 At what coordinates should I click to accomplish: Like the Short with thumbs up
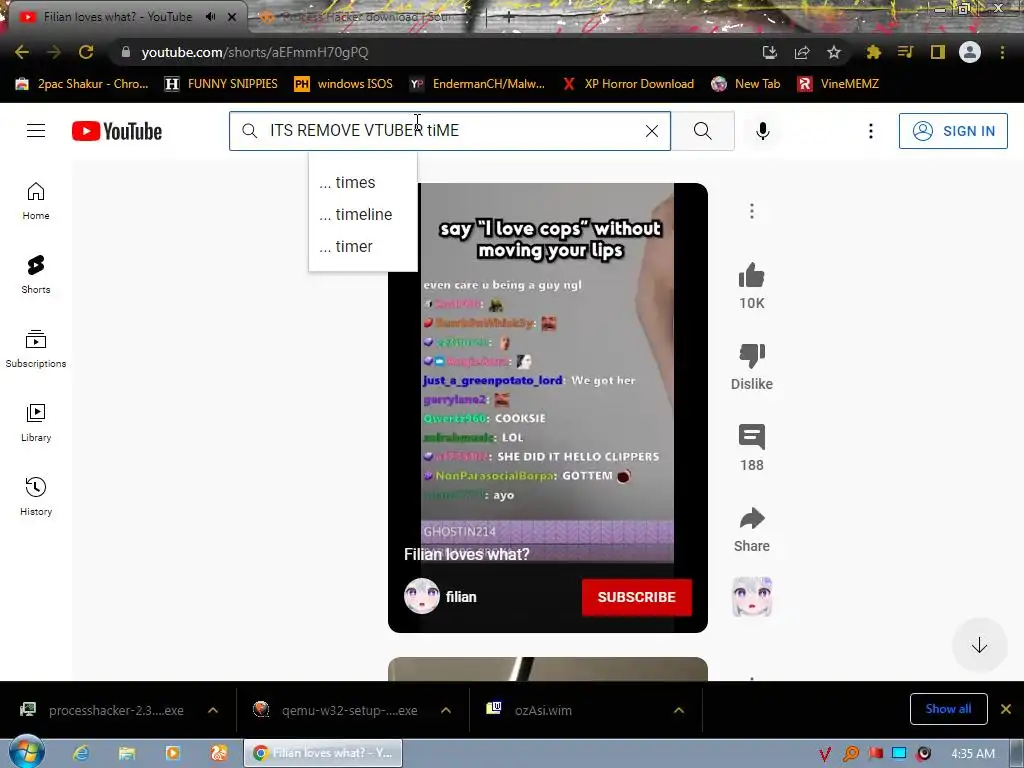tap(752, 276)
